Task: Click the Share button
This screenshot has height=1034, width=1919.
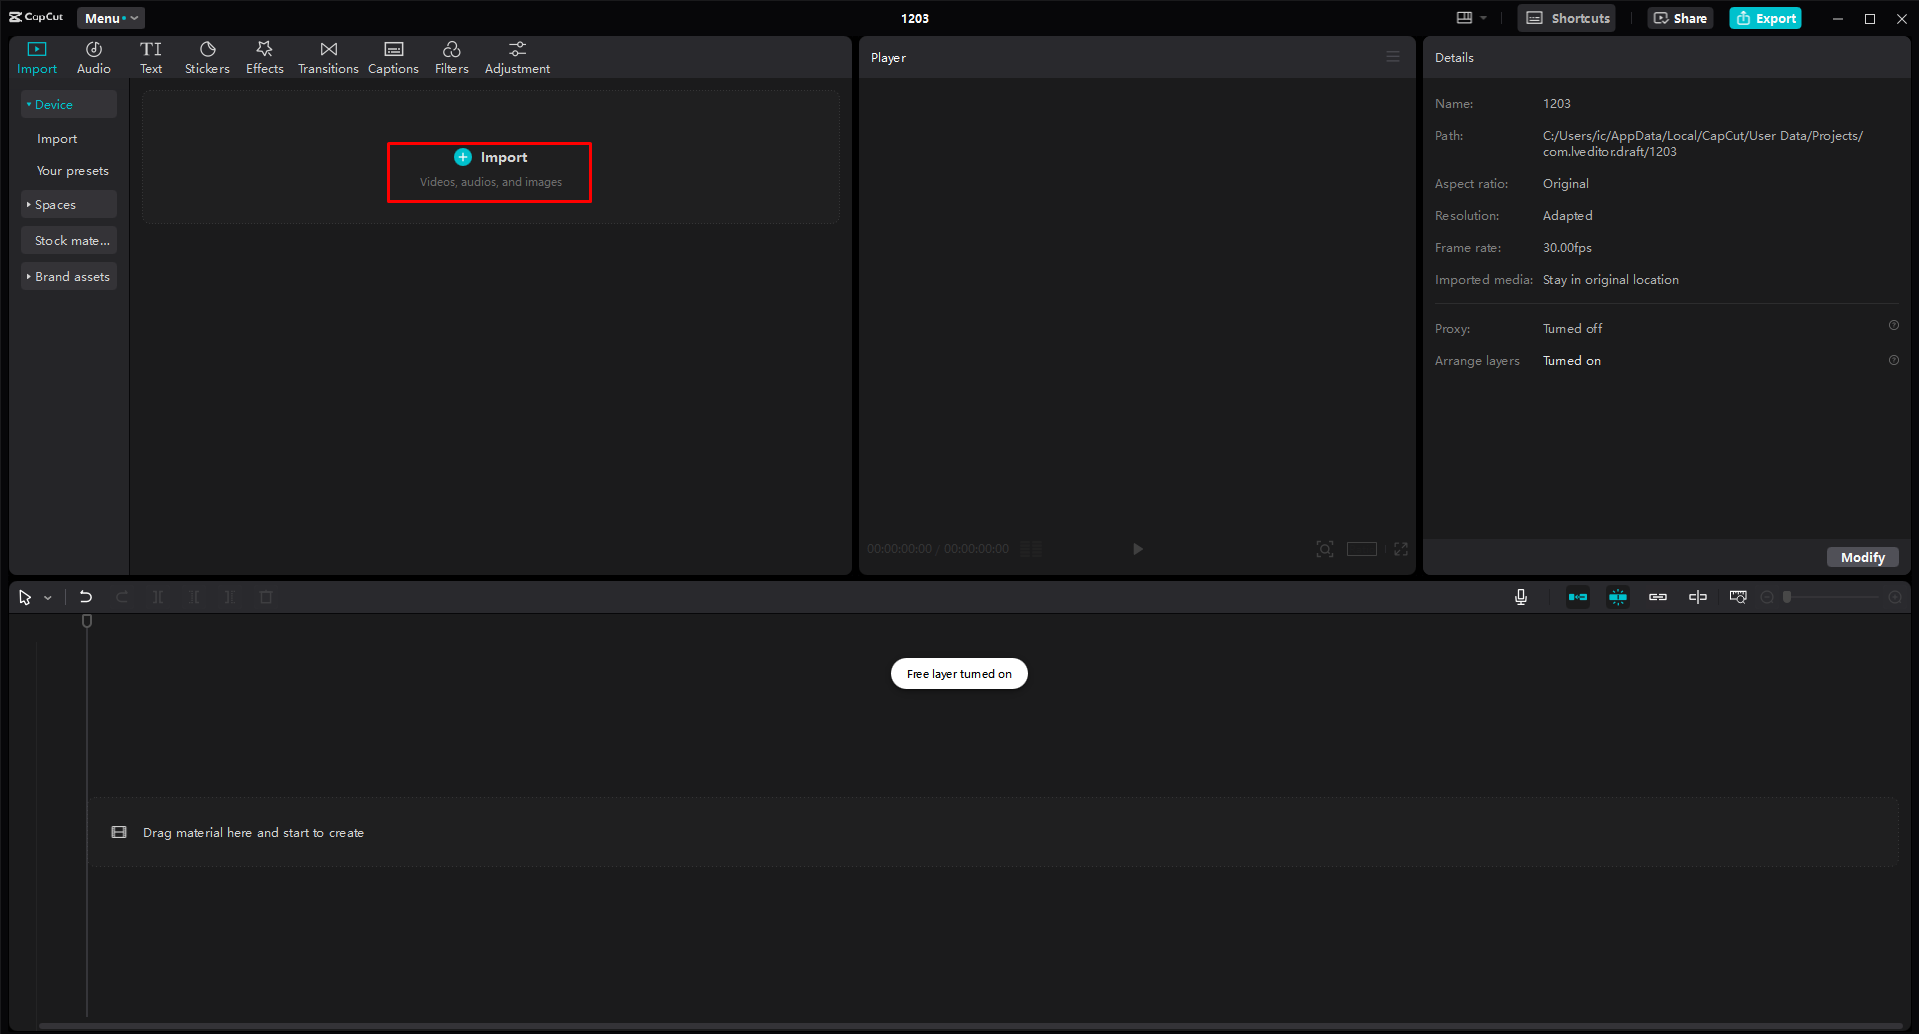Action: (1680, 18)
